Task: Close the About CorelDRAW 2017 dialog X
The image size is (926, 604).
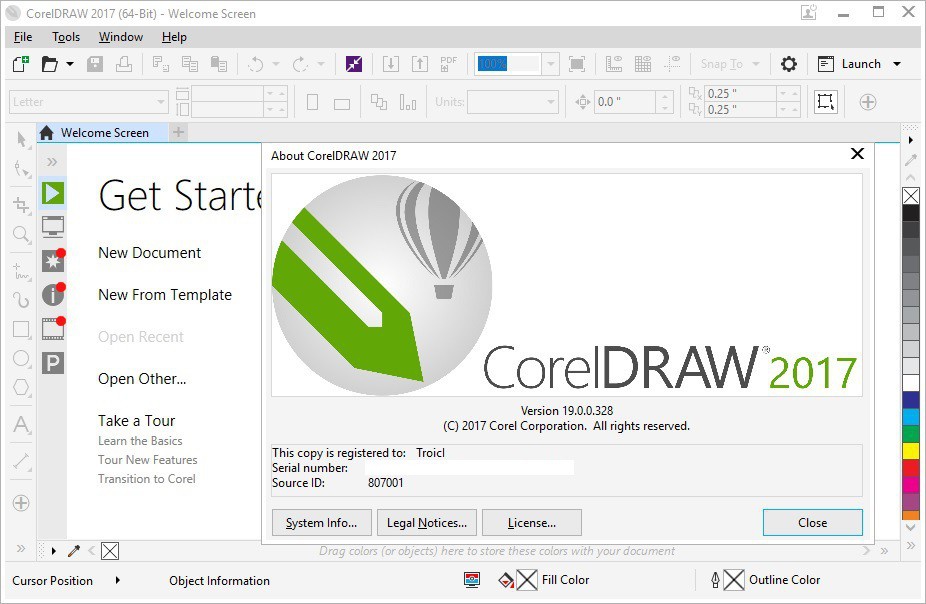Action: click(857, 154)
